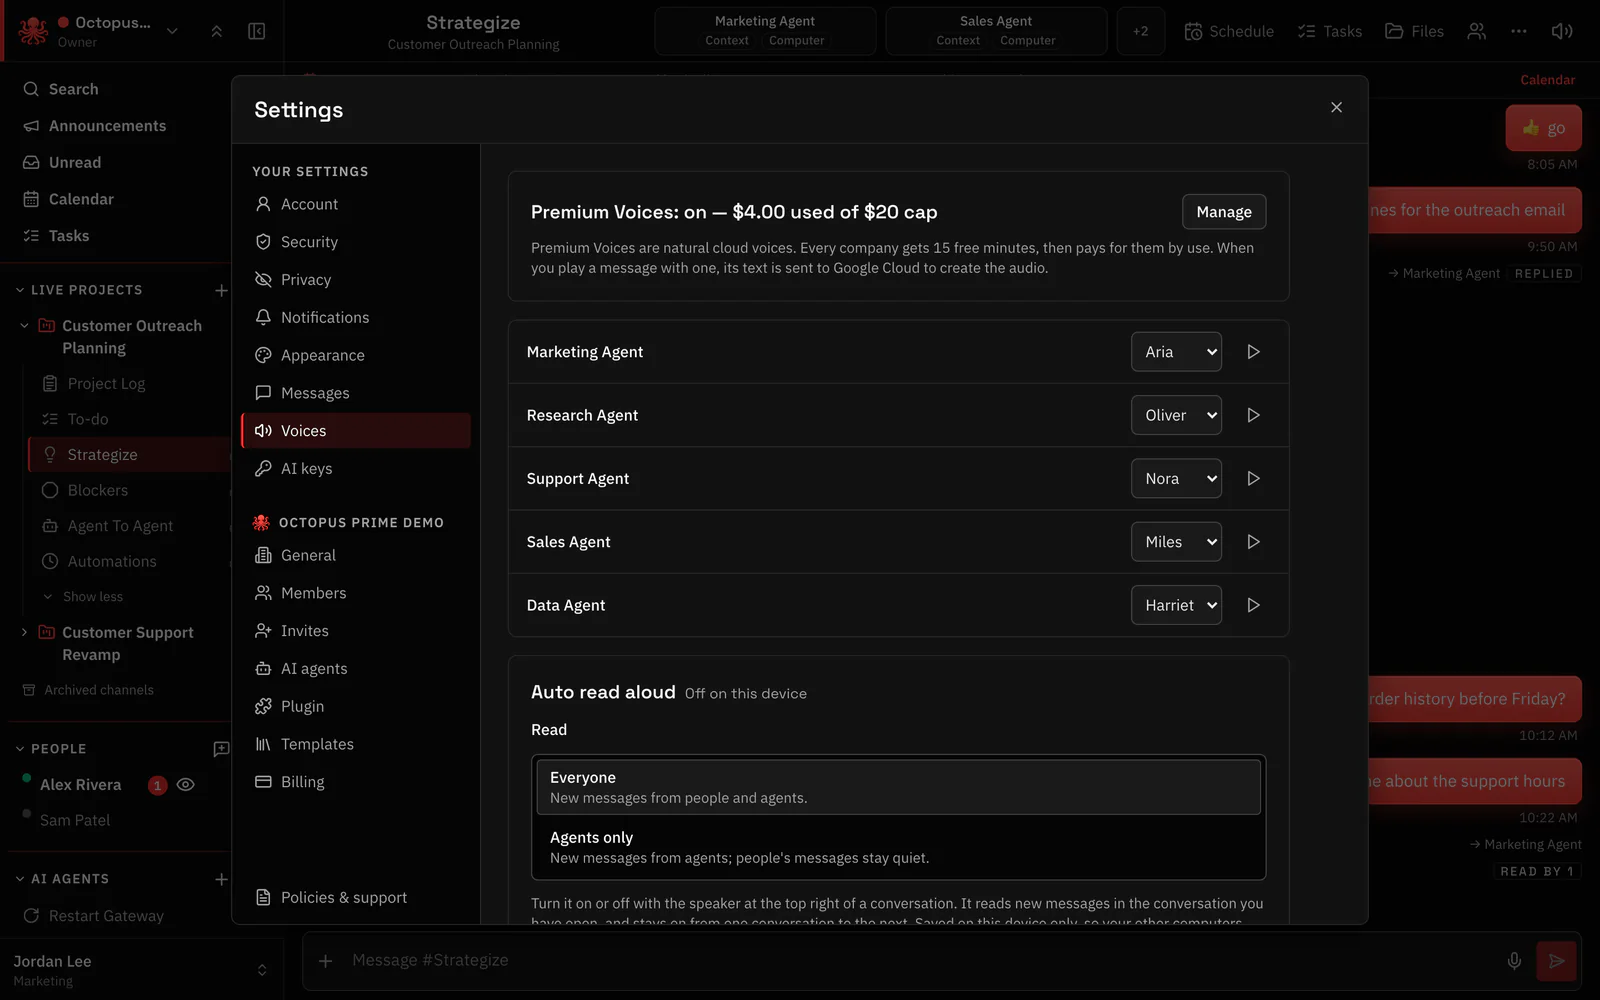The width and height of the screenshot is (1600, 1000).
Task: Open the Research Agent voice dropdown (Oliver)
Action: 1176,415
